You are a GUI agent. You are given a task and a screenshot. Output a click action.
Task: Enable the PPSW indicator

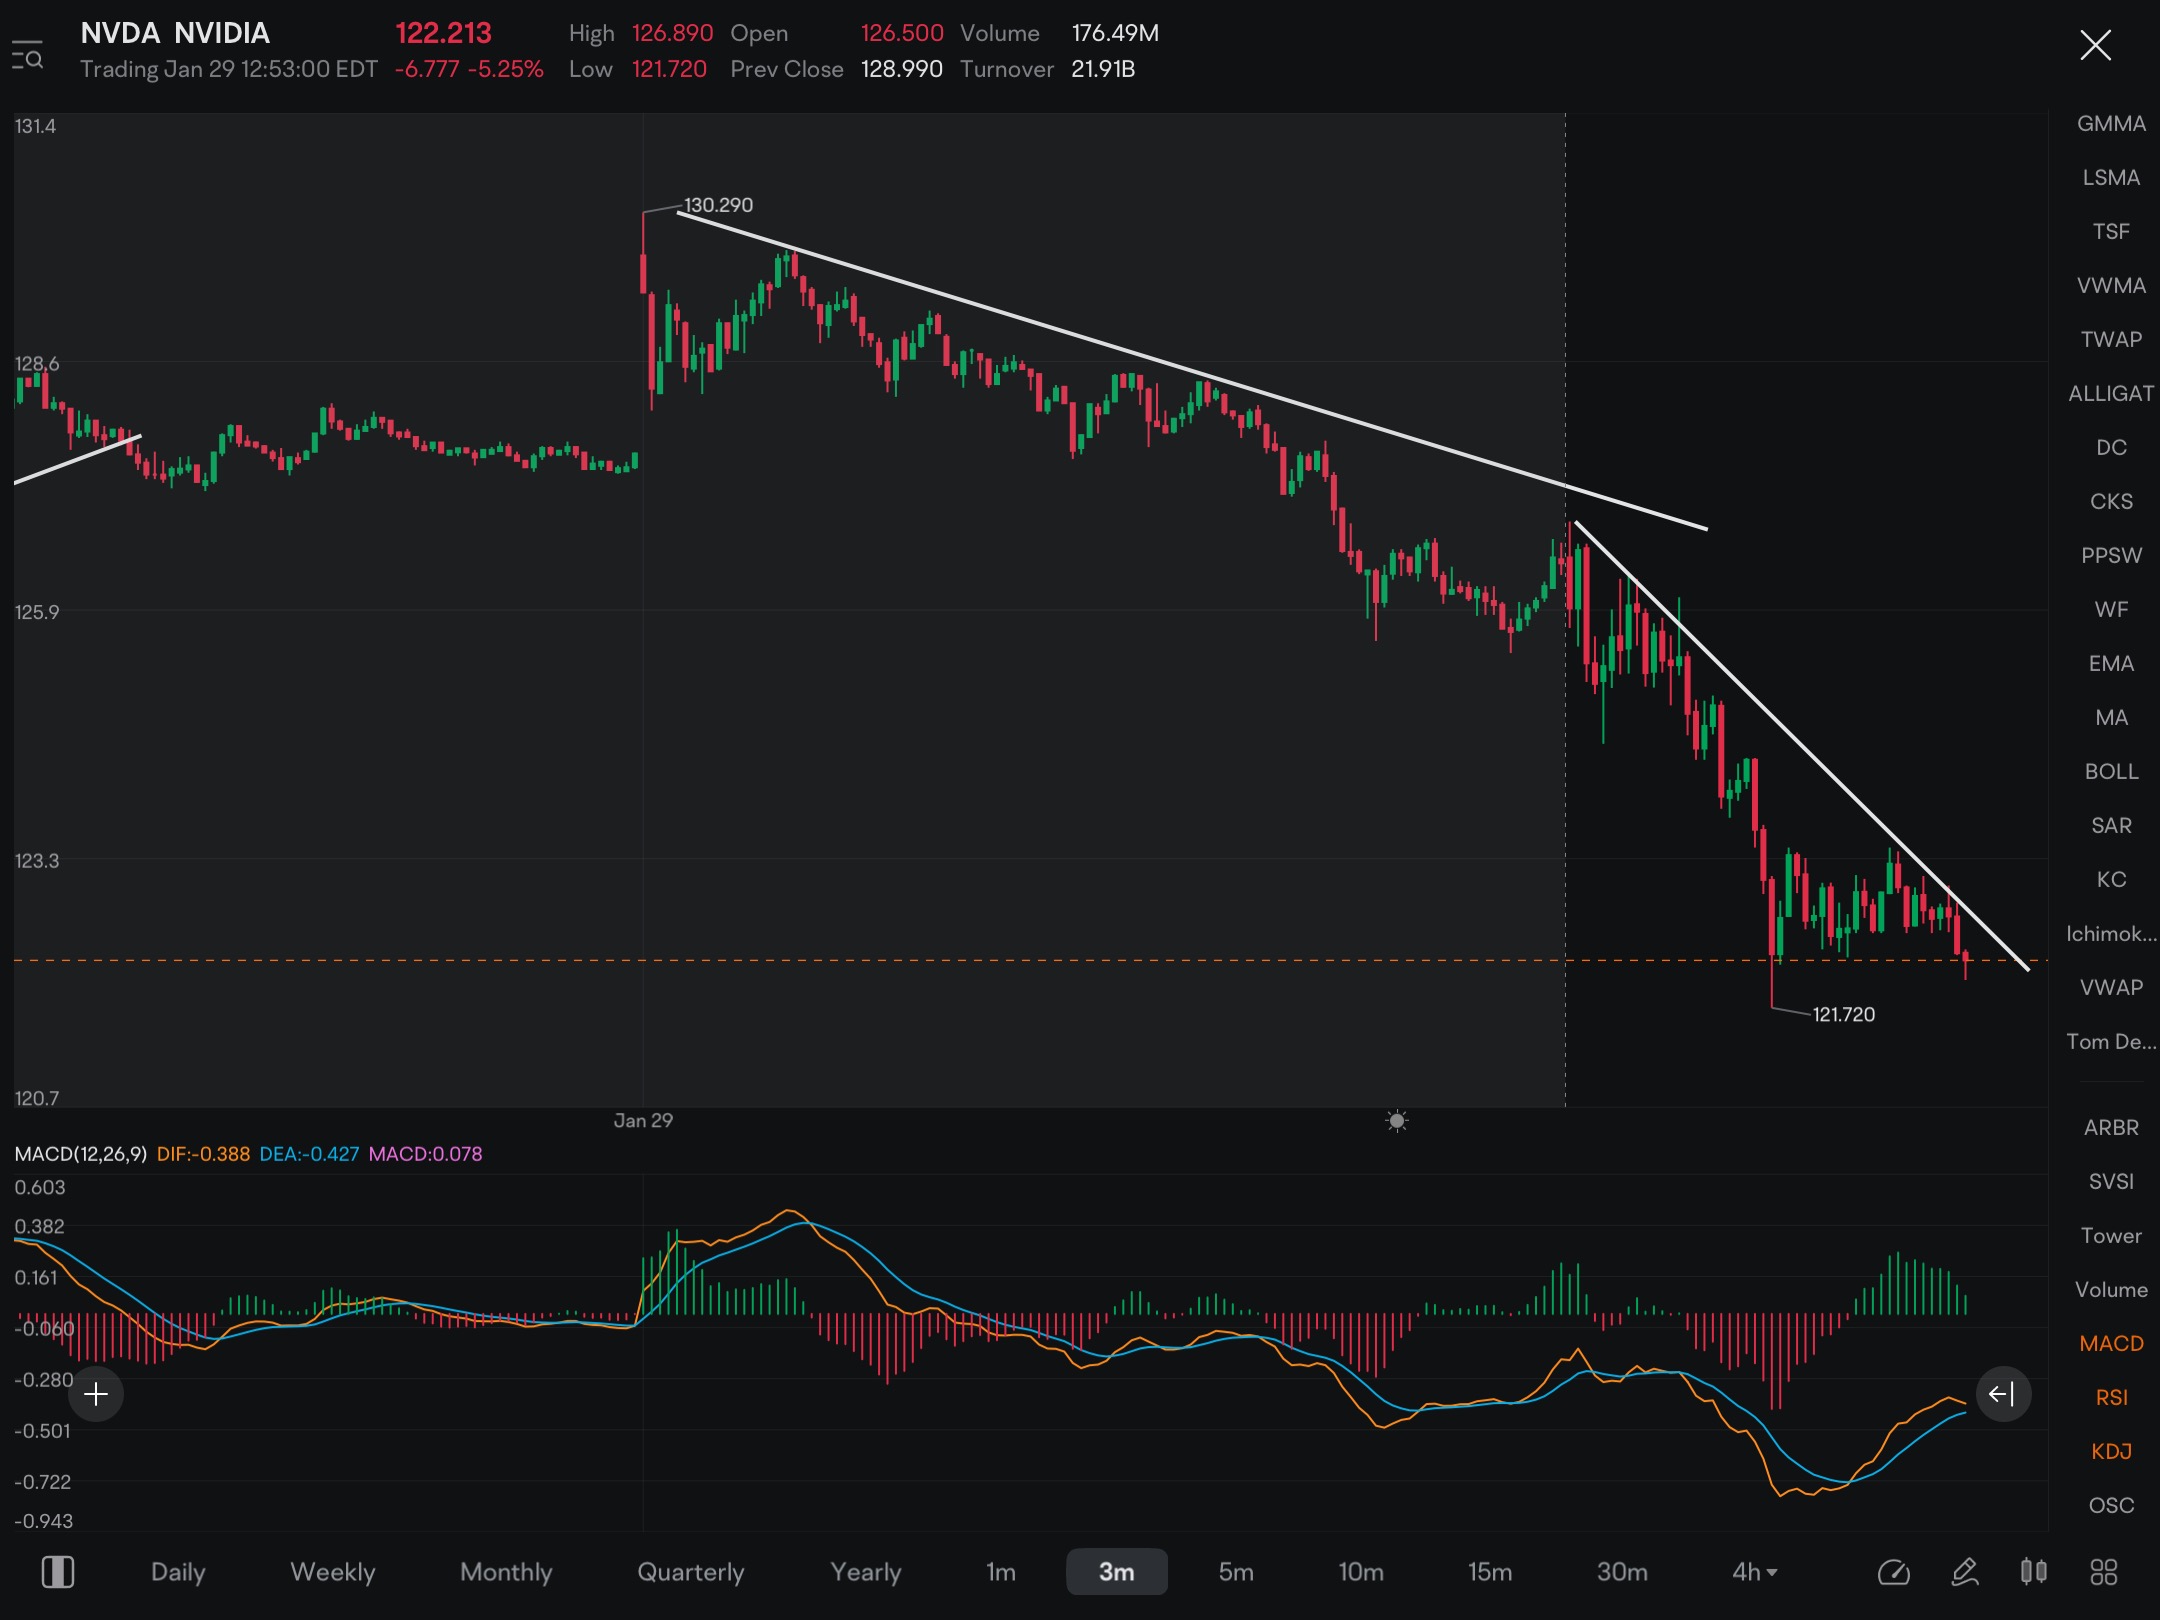[x=2111, y=556]
